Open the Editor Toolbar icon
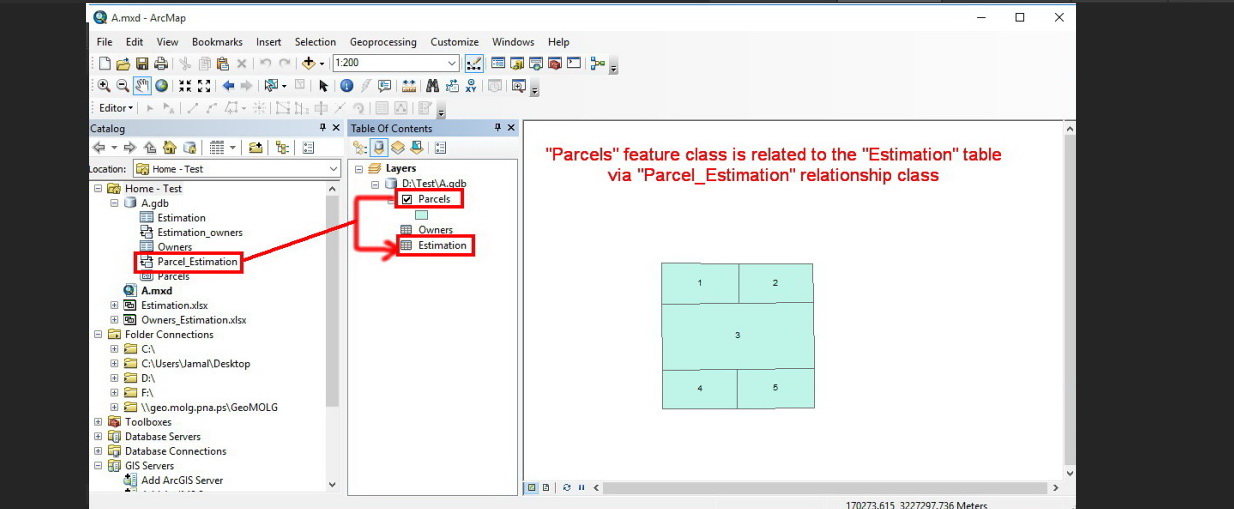Viewport: 1234px width, 509px height. (474, 63)
